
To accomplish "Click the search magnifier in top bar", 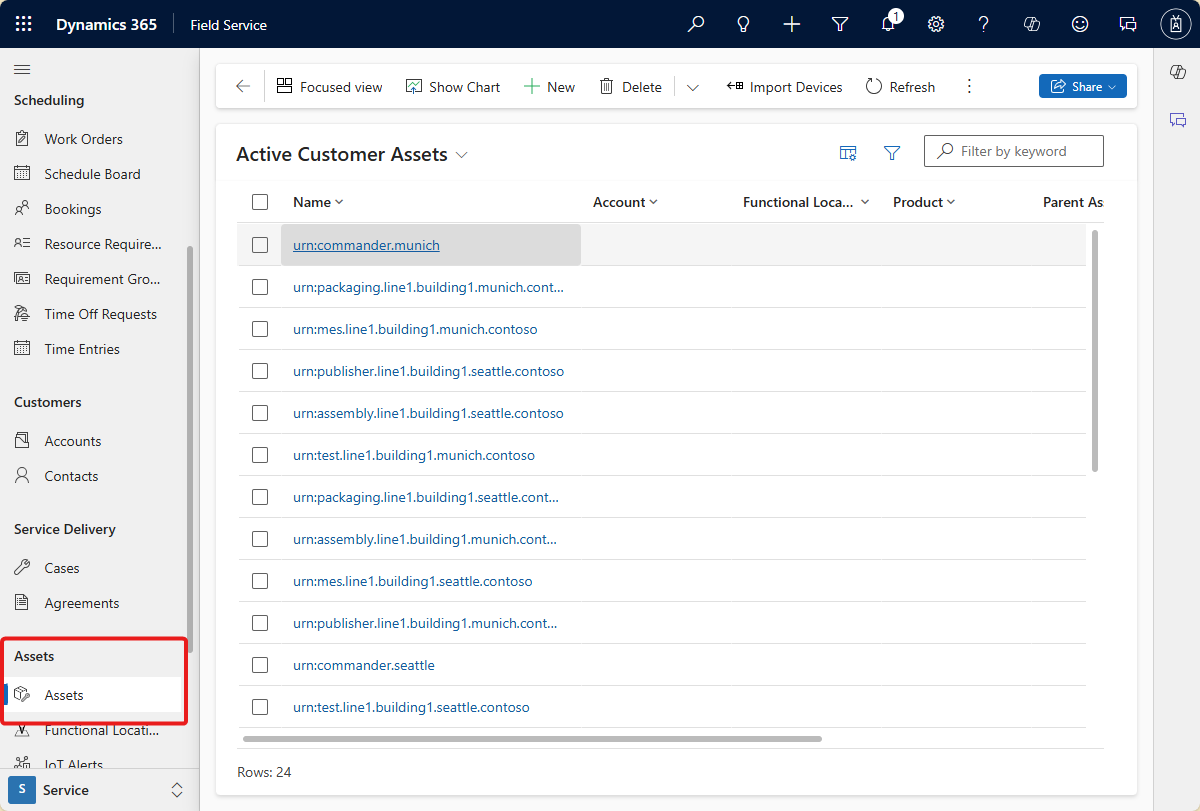I will 696,24.
